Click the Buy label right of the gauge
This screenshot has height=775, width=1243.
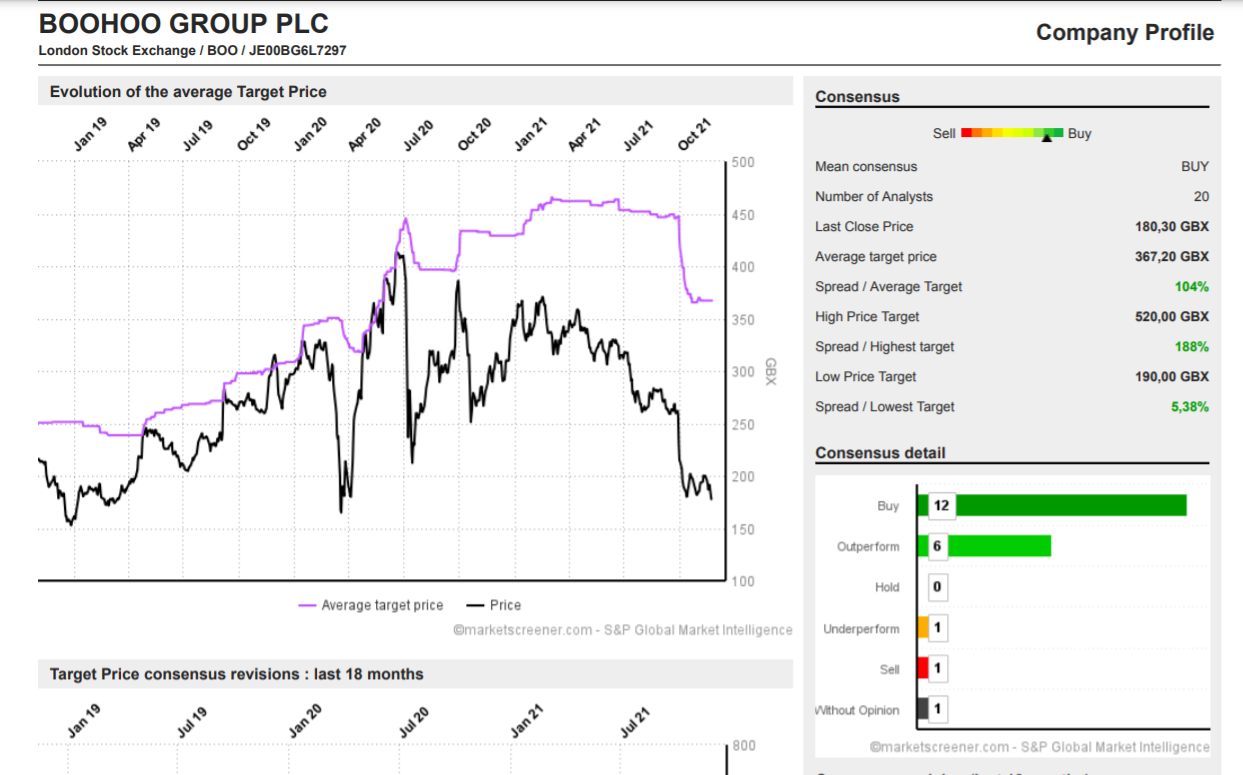1079,133
